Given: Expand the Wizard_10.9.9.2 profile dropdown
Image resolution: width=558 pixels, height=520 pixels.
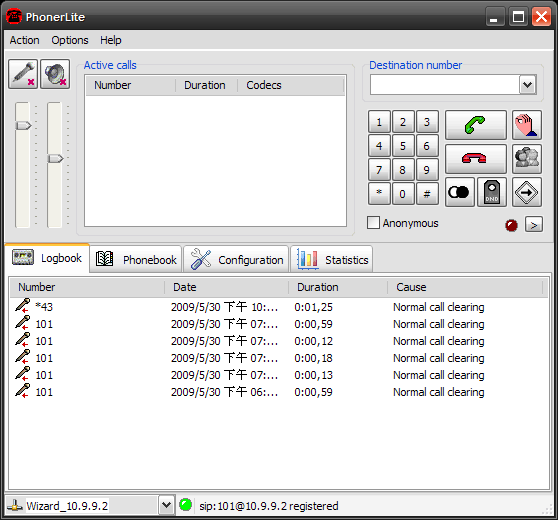Looking at the screenshot, I should [x=166, y=505].
